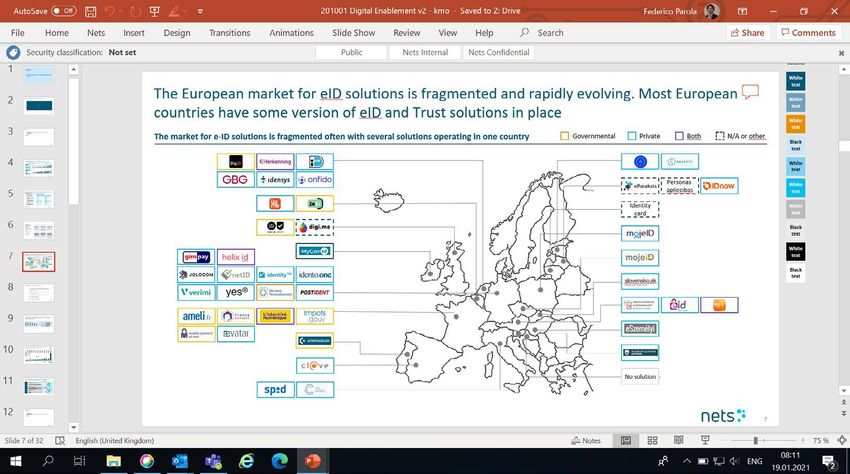
Task: Click the zoom slider handle
Action: [755, 440]
